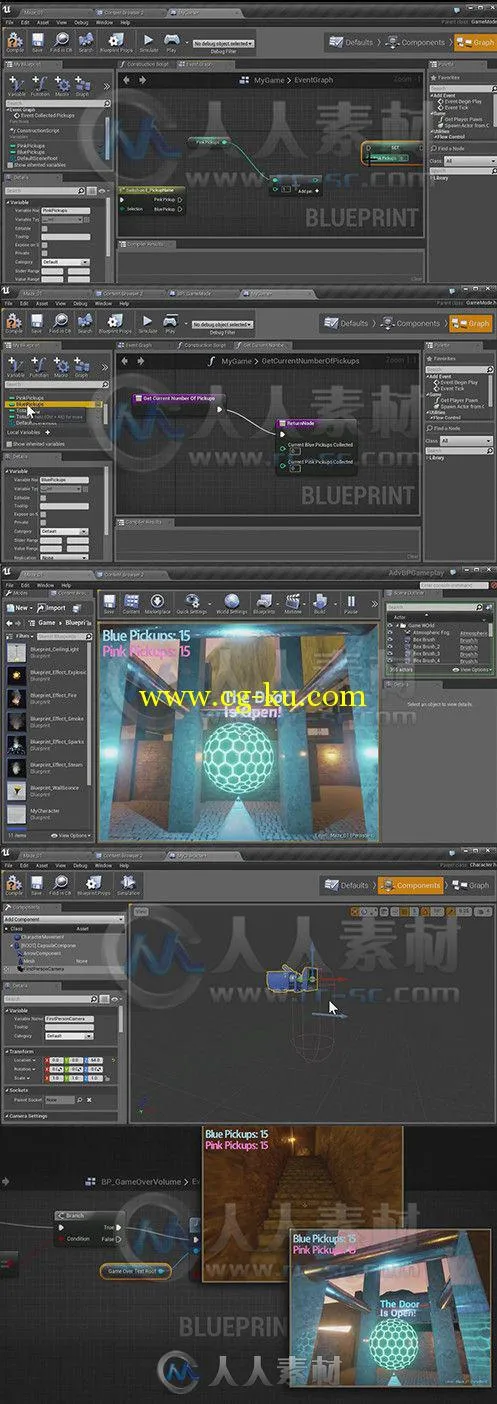The width and height of the screenshot is (497, 1404).
Task: Click Save in the EventGraph blueprint window
Action: (37, 44)
